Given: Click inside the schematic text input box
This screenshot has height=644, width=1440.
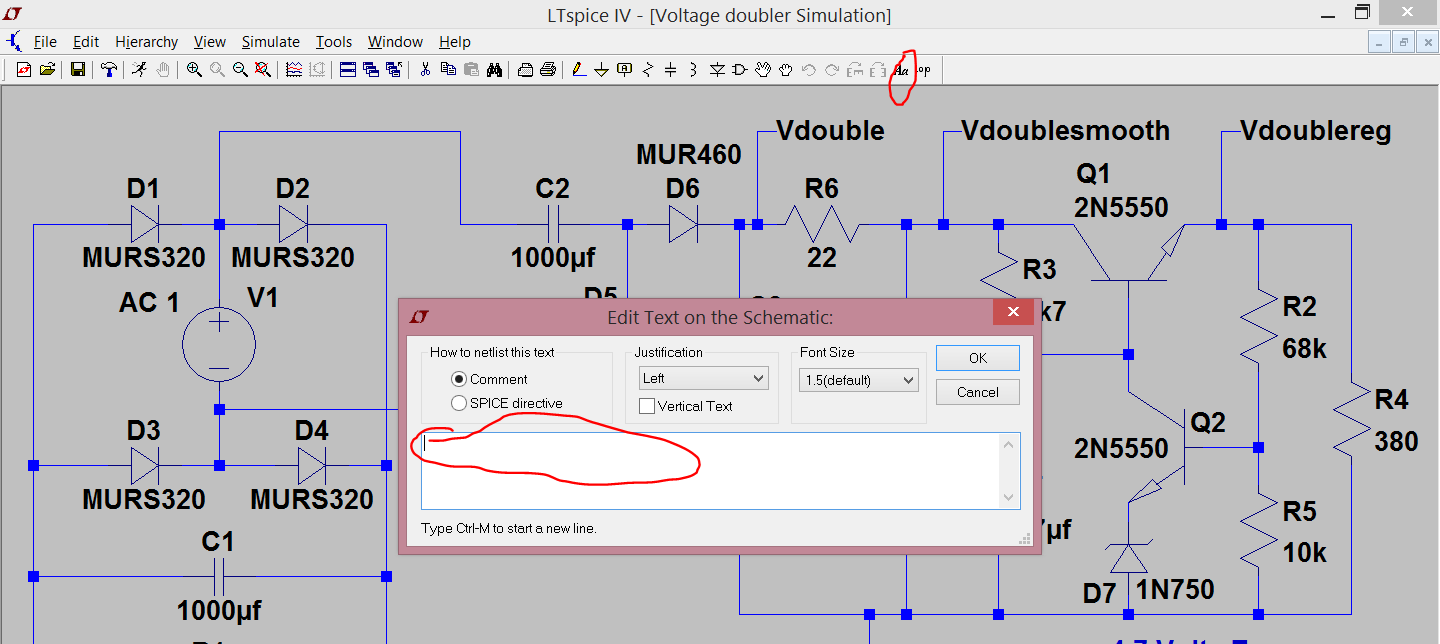Looking at the screenshot, I should click(x=710, y=471).
